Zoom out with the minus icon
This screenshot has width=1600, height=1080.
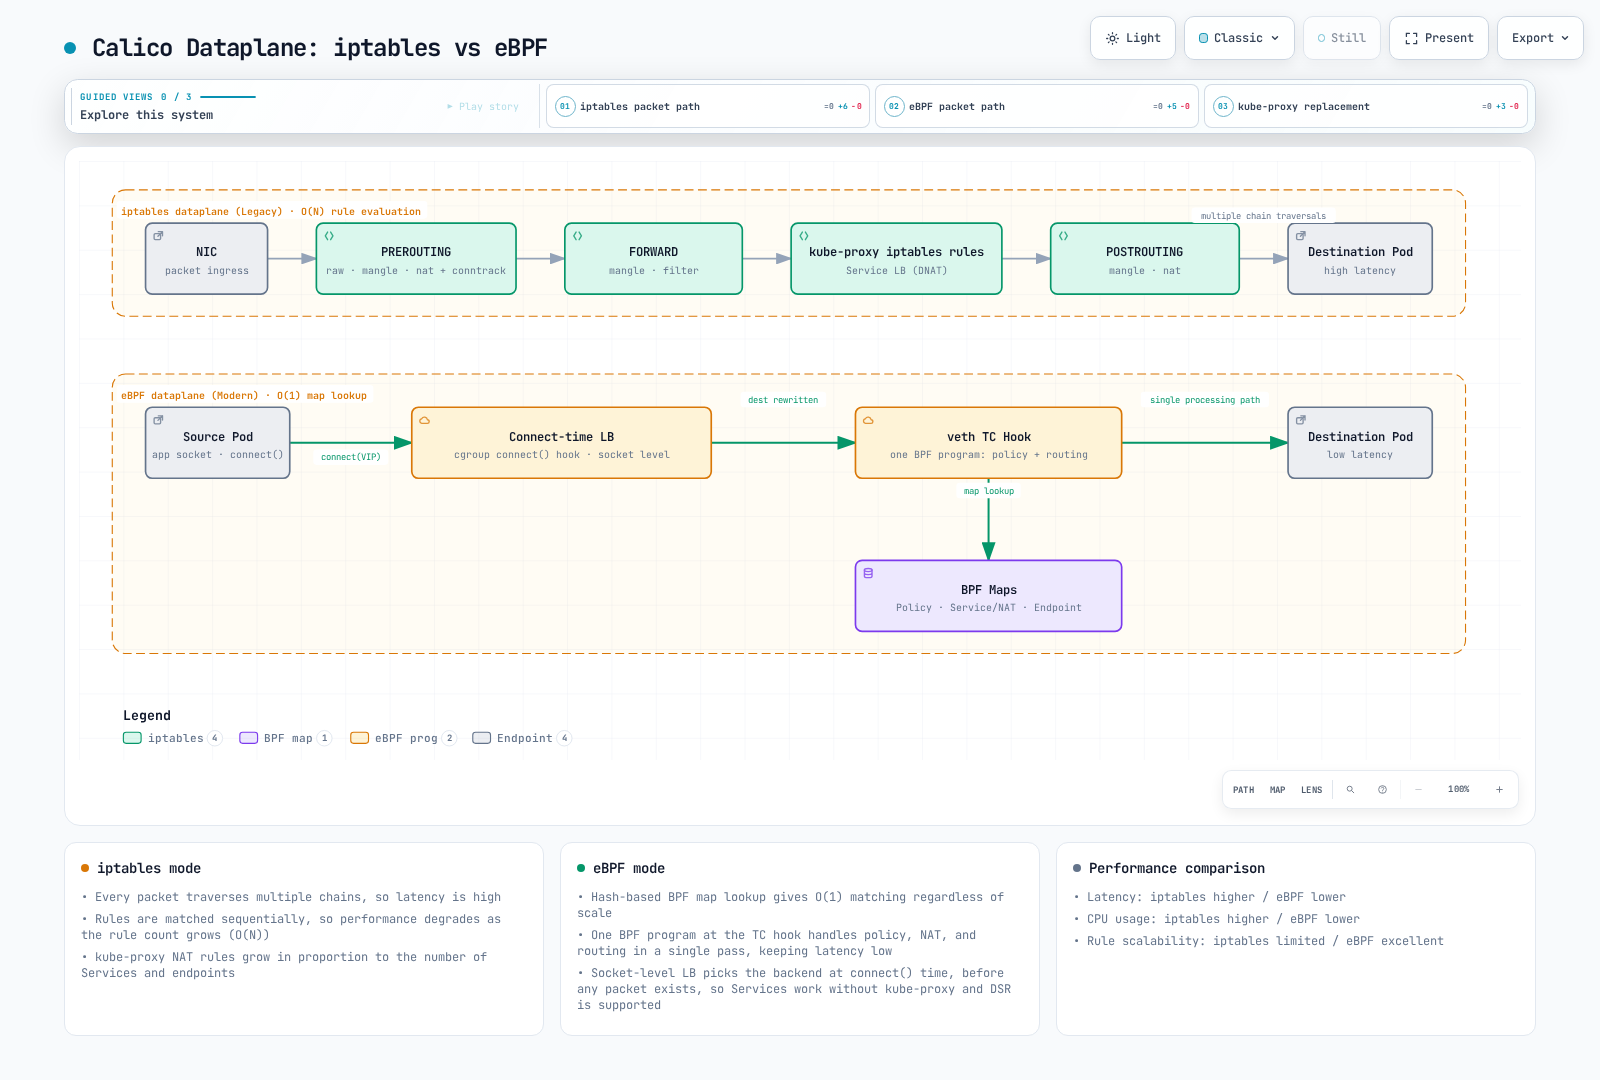click(x=1418, y=790)
